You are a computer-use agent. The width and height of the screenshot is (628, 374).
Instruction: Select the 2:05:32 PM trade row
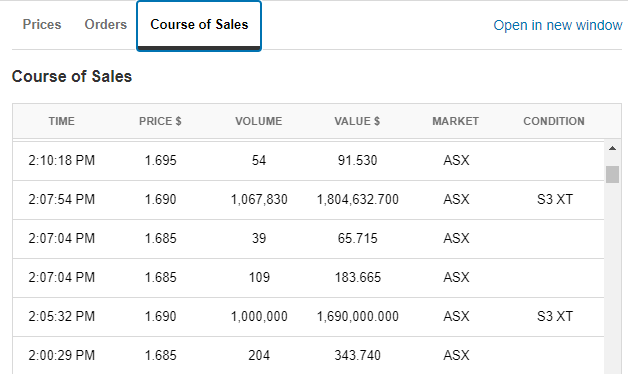[308, 317]
